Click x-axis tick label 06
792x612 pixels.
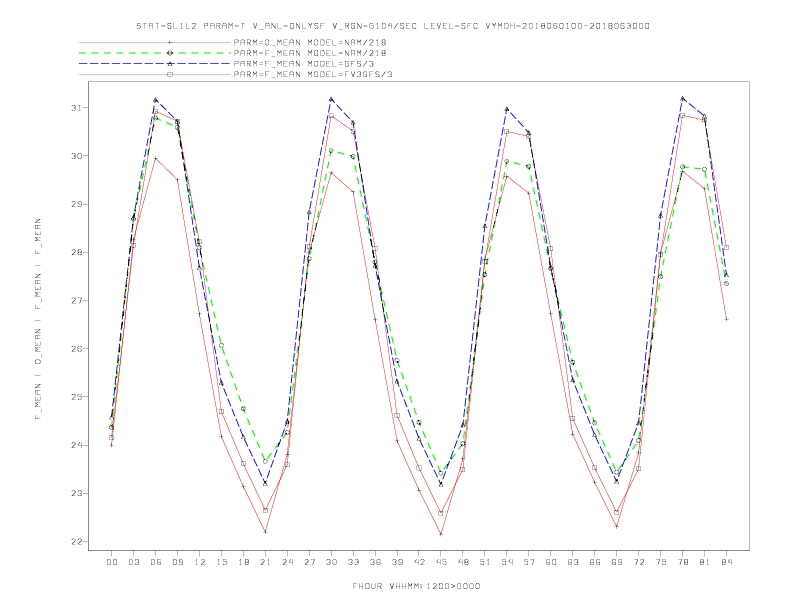tap(156, 562)
